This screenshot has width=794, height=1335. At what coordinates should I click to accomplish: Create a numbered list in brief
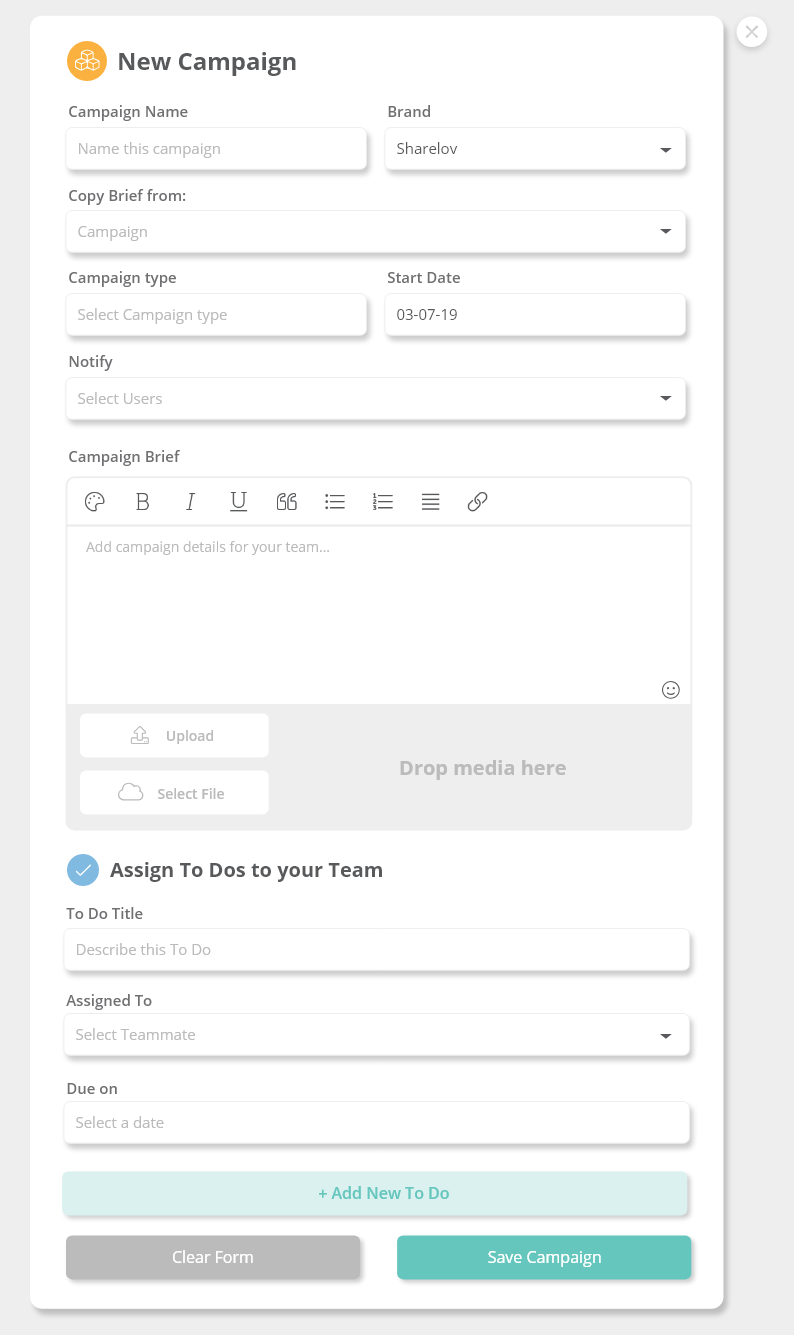(382, 502)
